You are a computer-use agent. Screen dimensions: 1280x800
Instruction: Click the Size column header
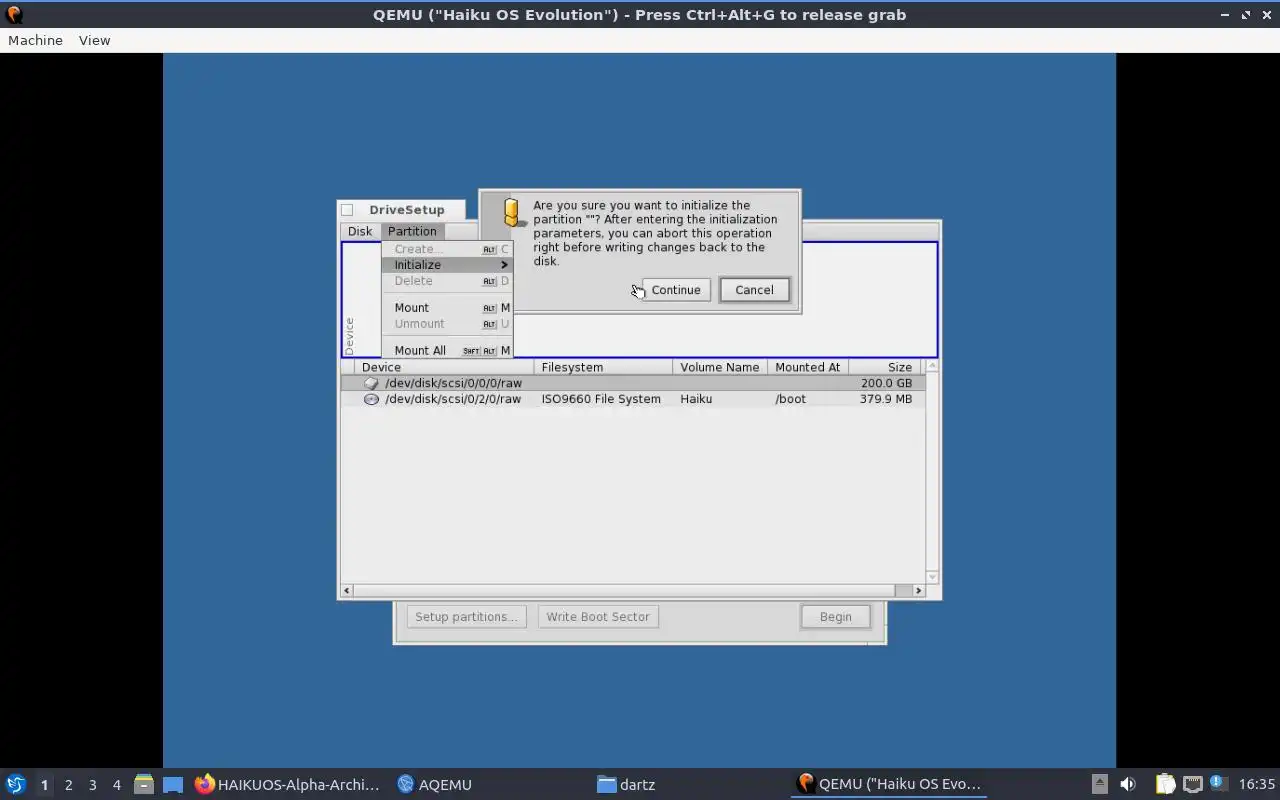[x=887, y=367]
